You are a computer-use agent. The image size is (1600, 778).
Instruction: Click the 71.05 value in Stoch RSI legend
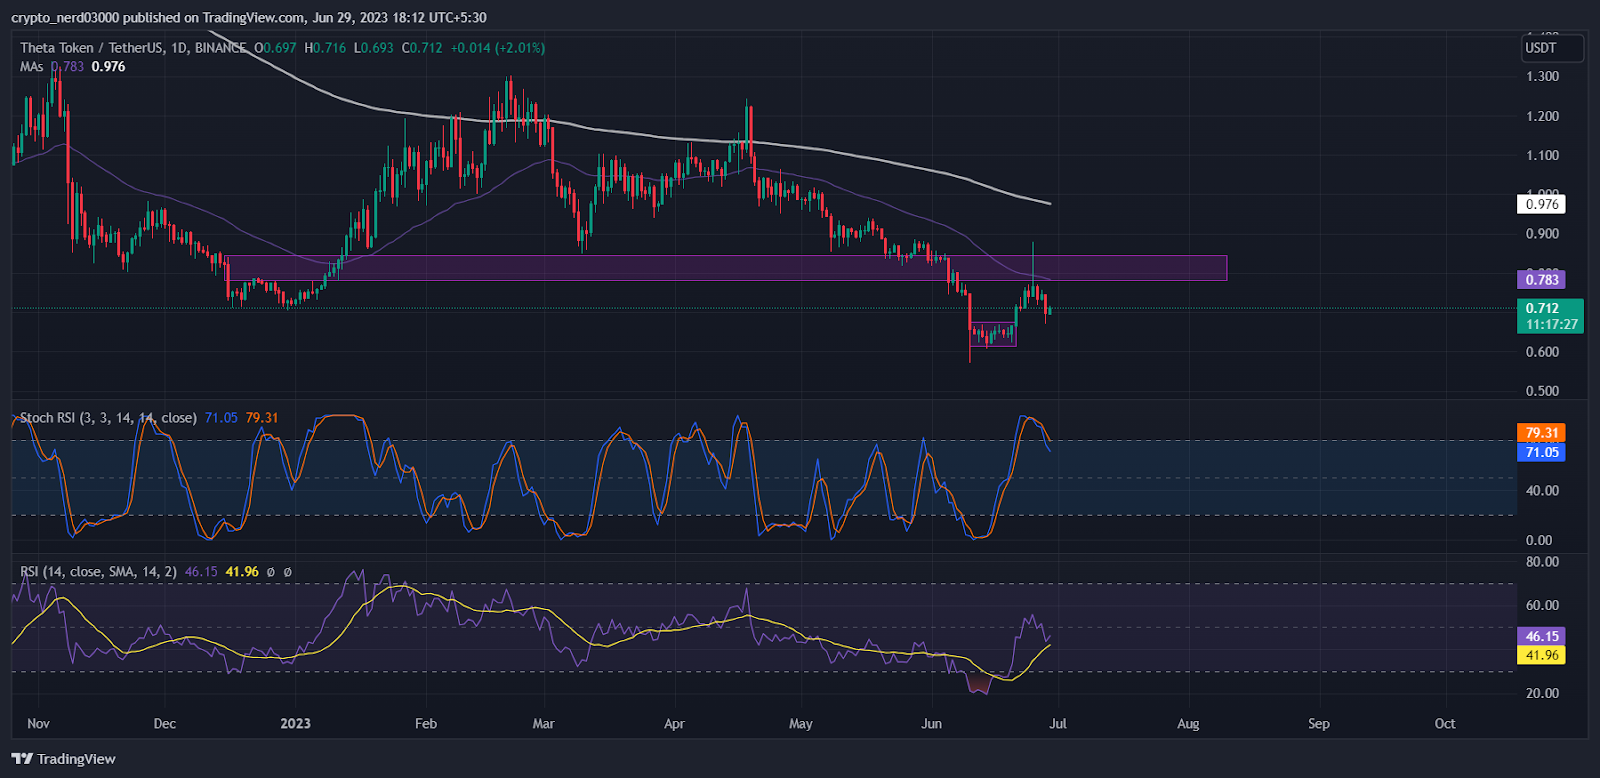point(221,418)
